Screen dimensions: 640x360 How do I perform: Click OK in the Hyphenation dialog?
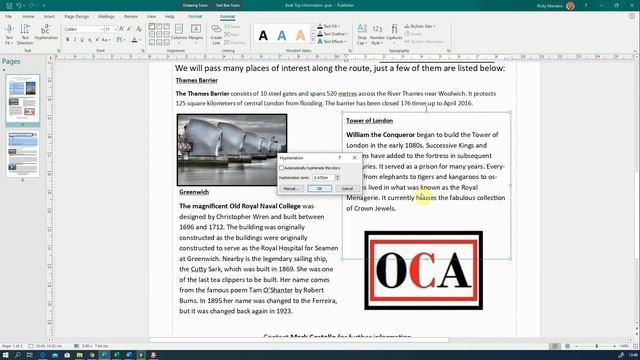[319, 189]
